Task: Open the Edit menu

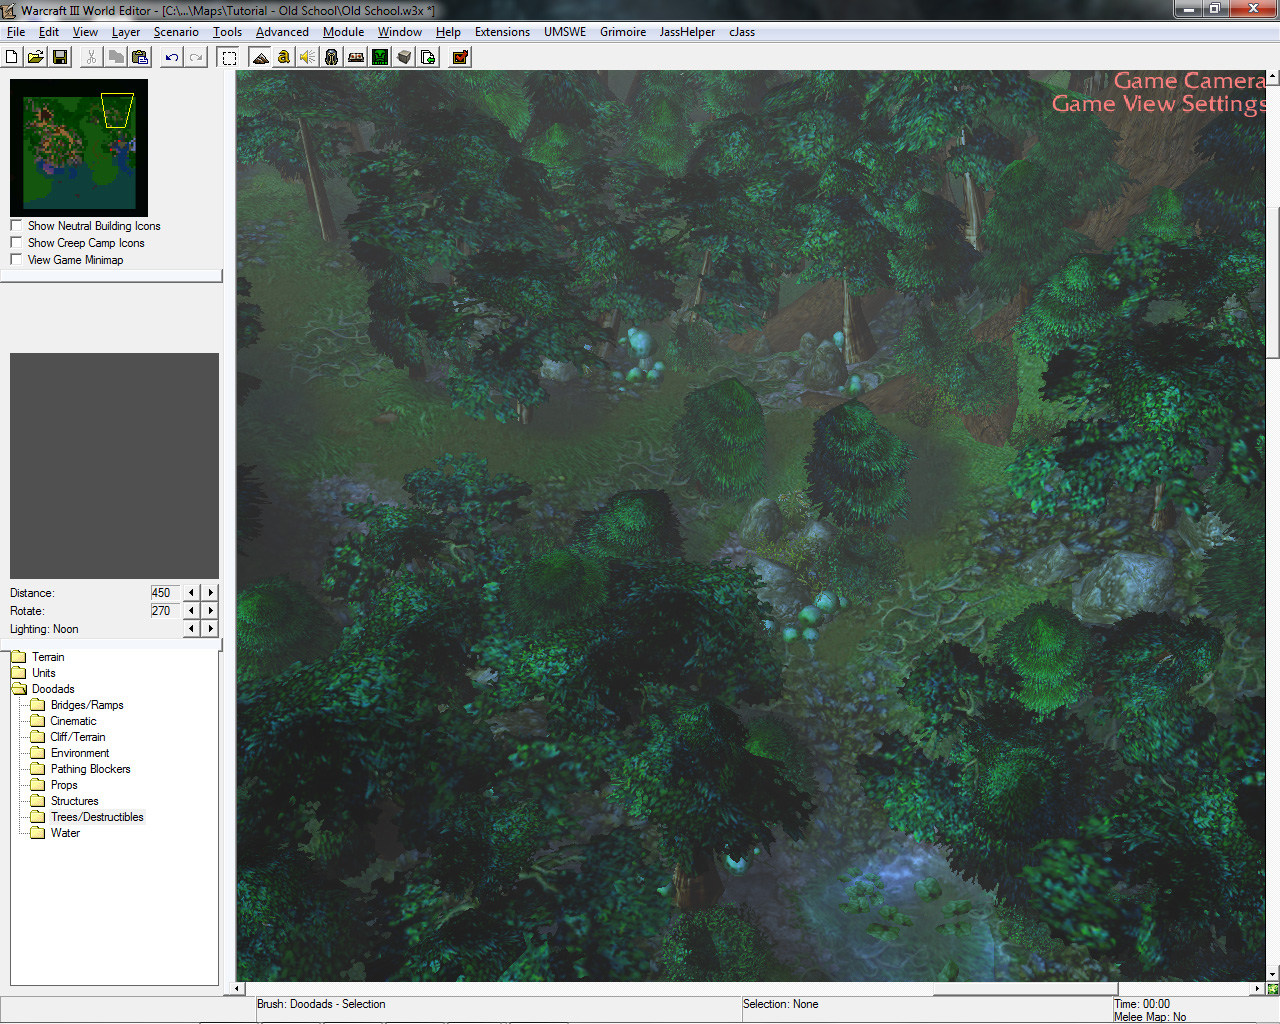Action: [x=49, y=32]
